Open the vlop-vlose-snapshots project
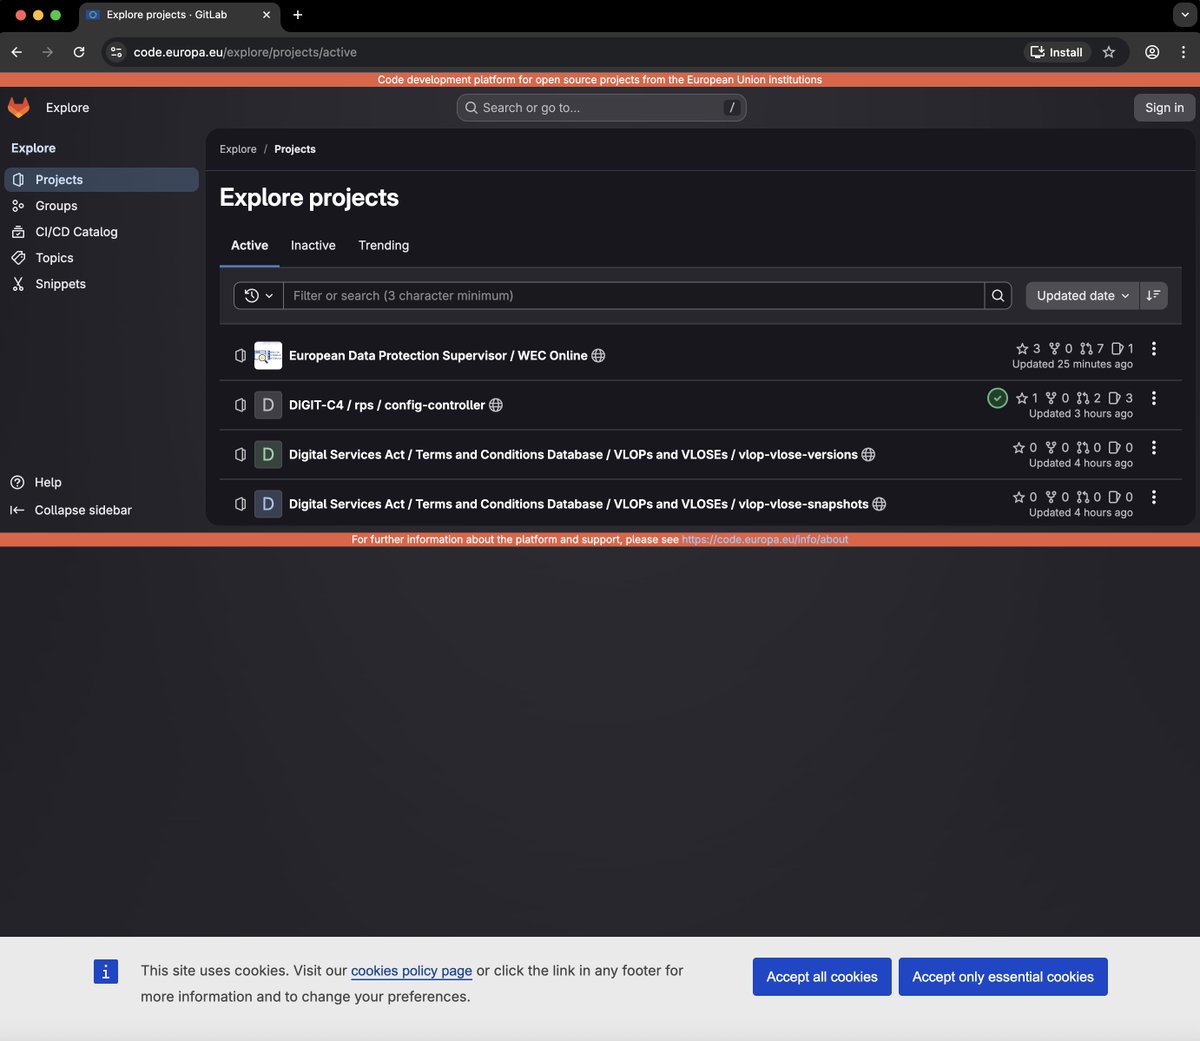Image resolution: width=1200 pixels, height=1041 pixels. 578,504
